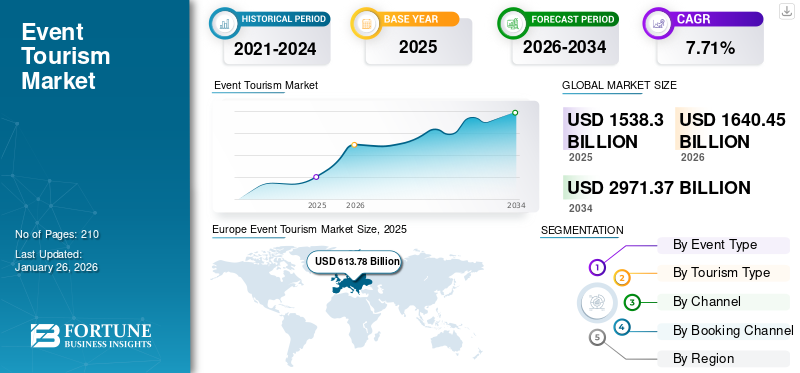The image size is (800, 373).
Task: Click the HISTORICAL PERIOD label
Action: 283,19
